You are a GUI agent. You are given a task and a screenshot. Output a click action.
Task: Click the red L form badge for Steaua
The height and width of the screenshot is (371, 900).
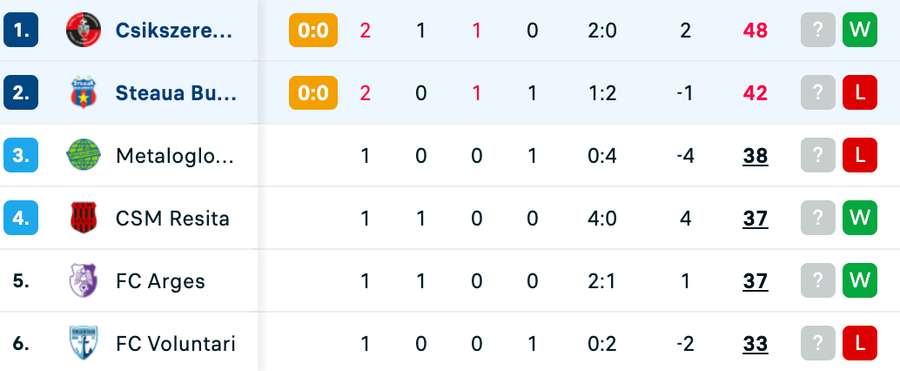pos(860,92)
